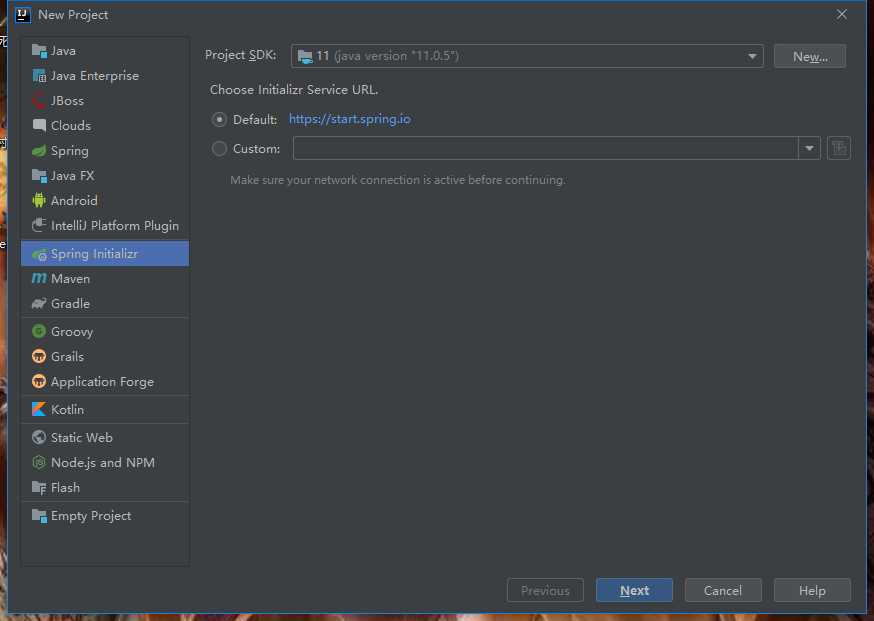Choose Maven project type label

[70, 279]
